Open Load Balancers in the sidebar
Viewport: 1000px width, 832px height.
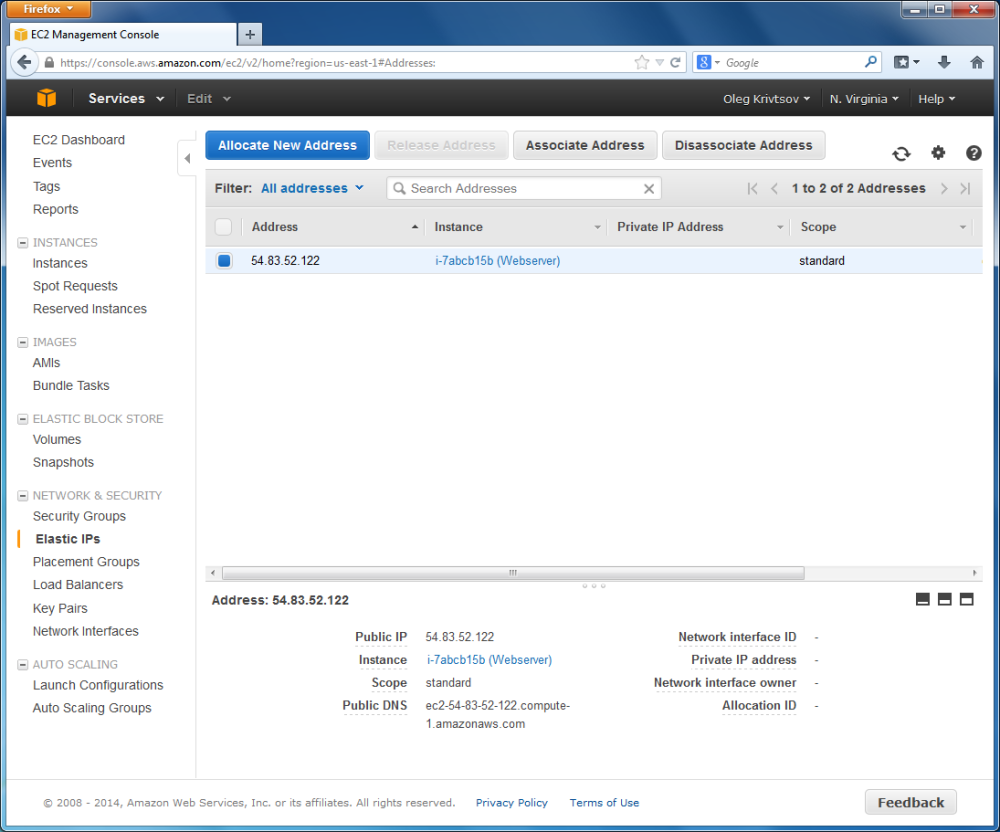[x=78, y=585]
